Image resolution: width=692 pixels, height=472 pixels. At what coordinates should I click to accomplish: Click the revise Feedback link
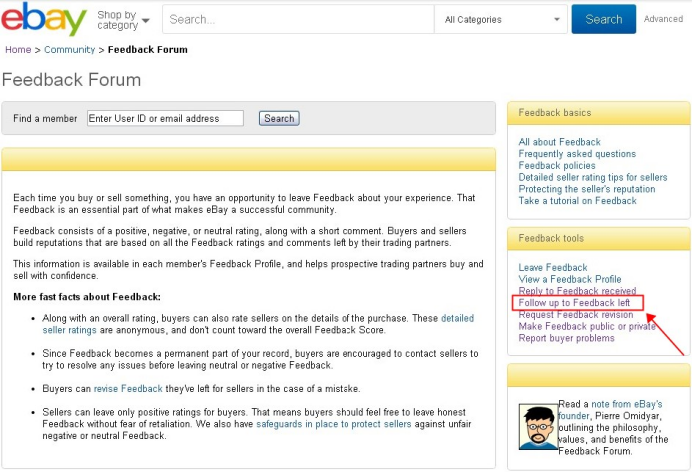coord(126,387)
